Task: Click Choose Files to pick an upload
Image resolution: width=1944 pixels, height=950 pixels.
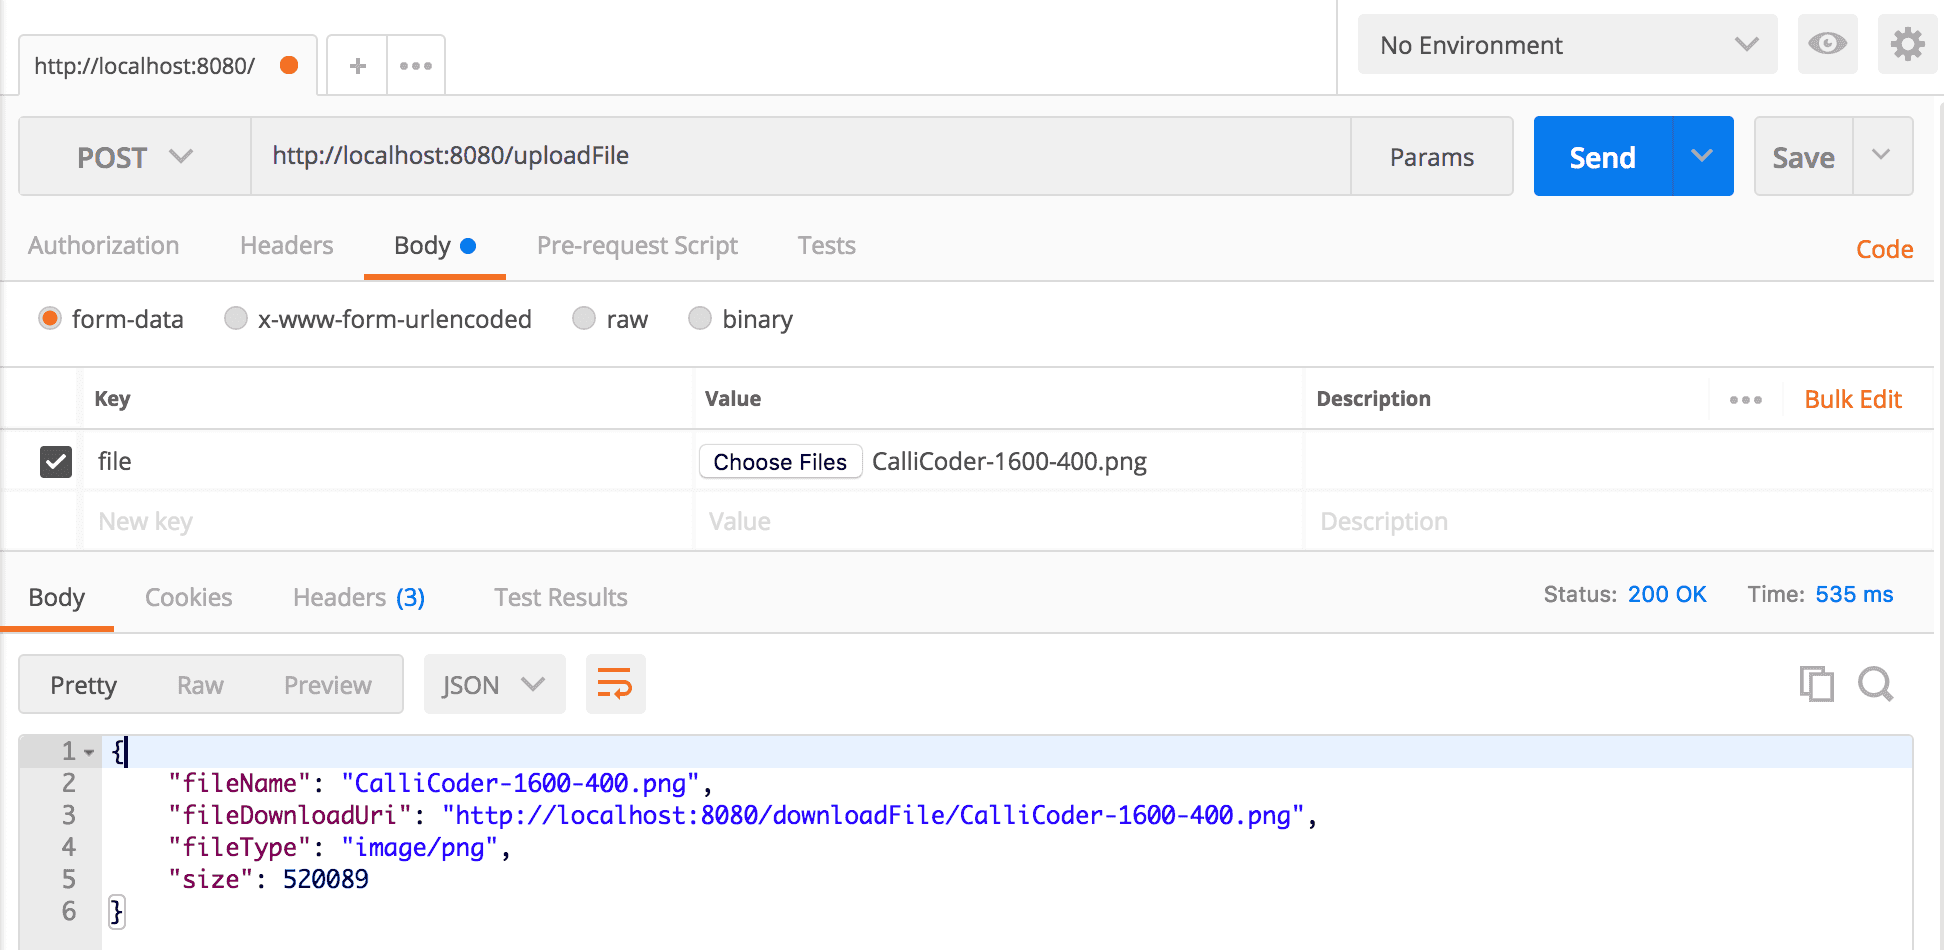Action: [779, 461]
